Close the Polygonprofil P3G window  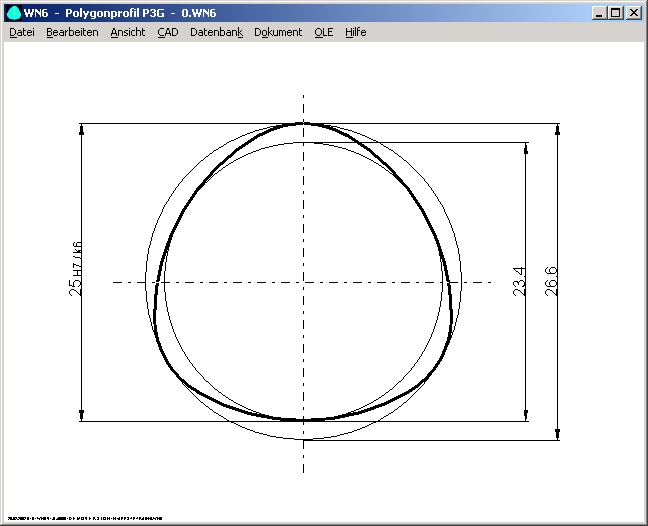pyautogui.click(x=633, y=13)
